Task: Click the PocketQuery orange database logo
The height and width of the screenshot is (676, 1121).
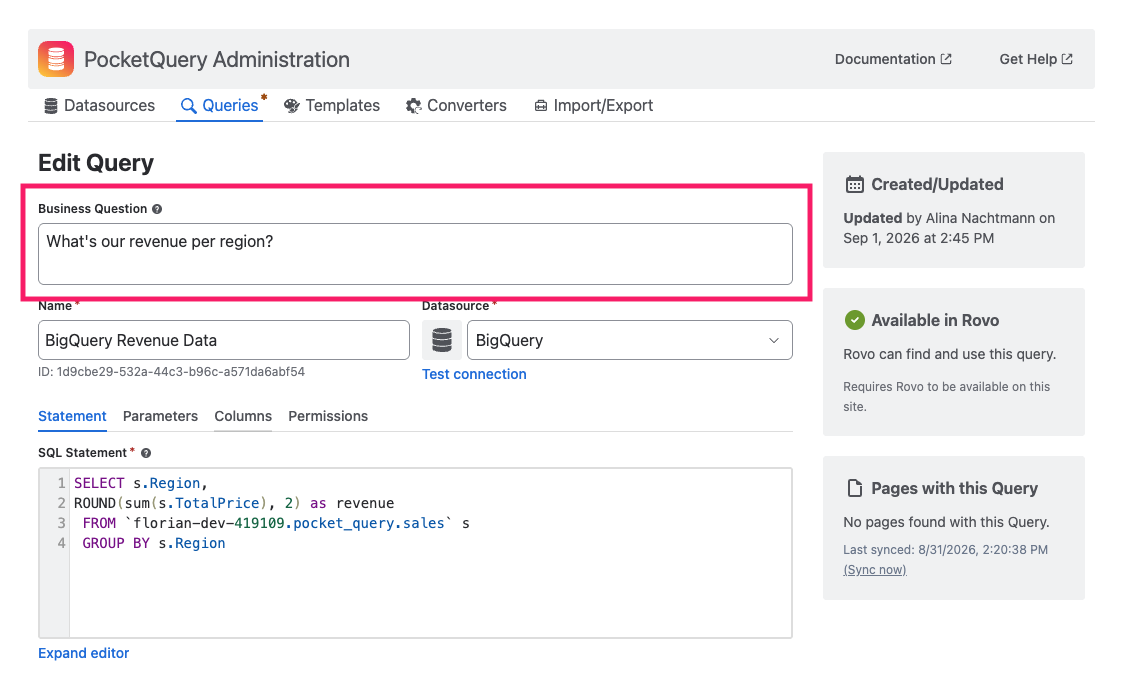Action: [56, 59]
